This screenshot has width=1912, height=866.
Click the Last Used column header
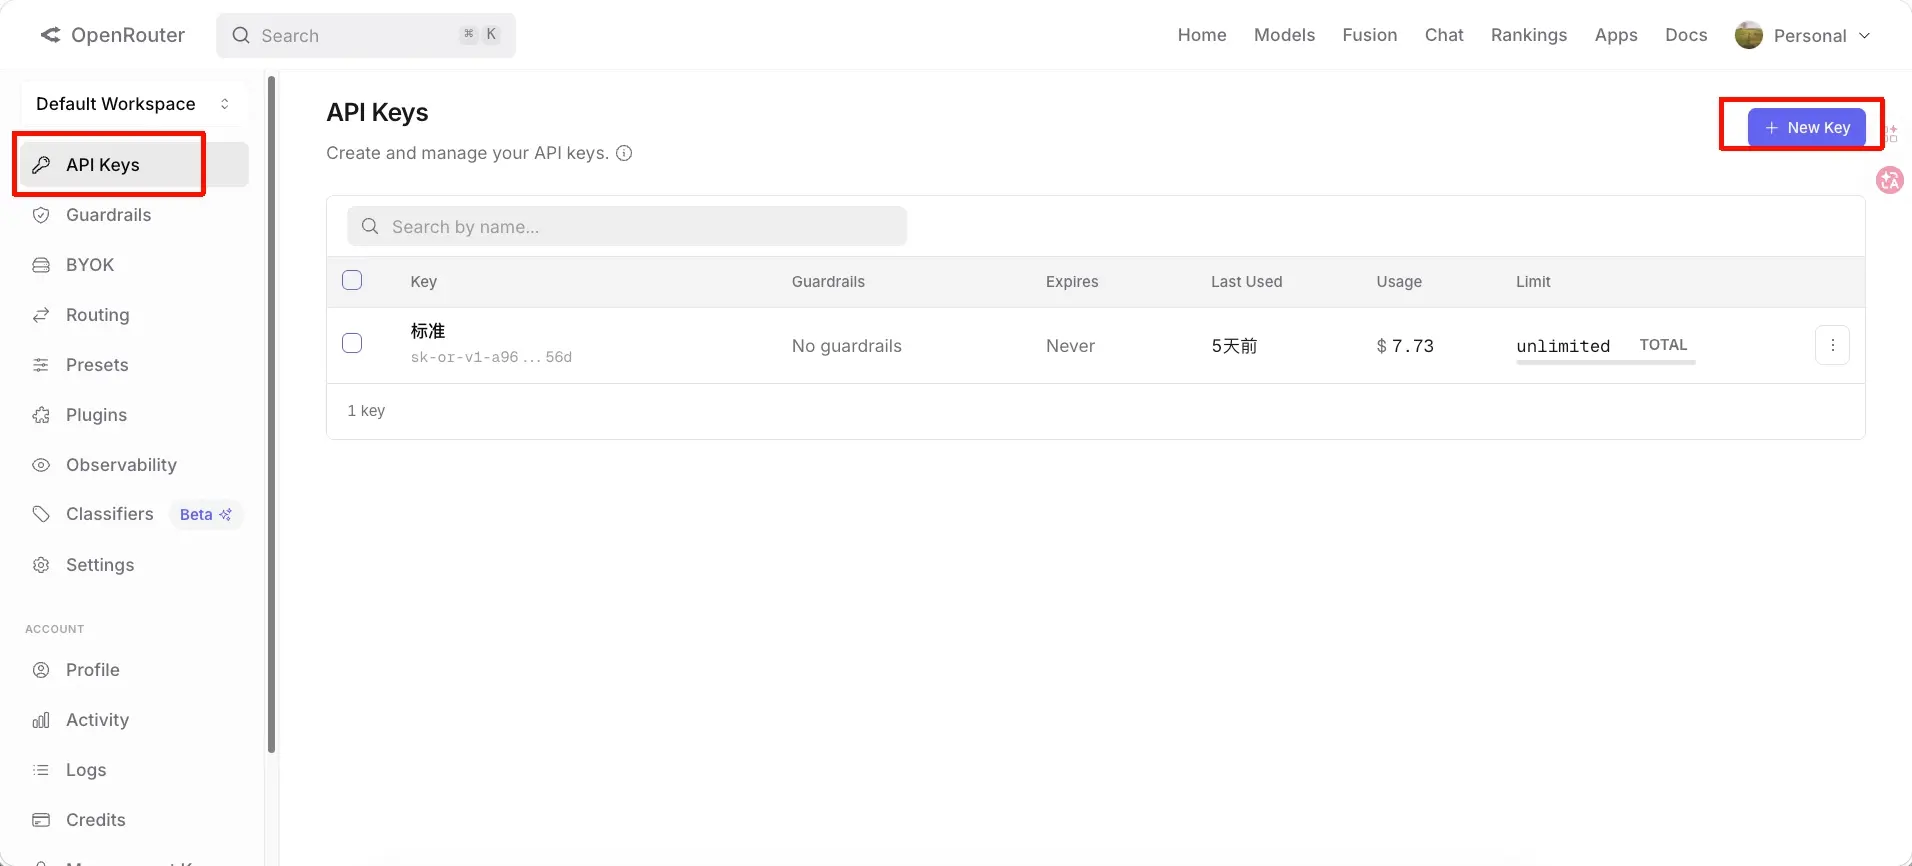[1246, 282]
